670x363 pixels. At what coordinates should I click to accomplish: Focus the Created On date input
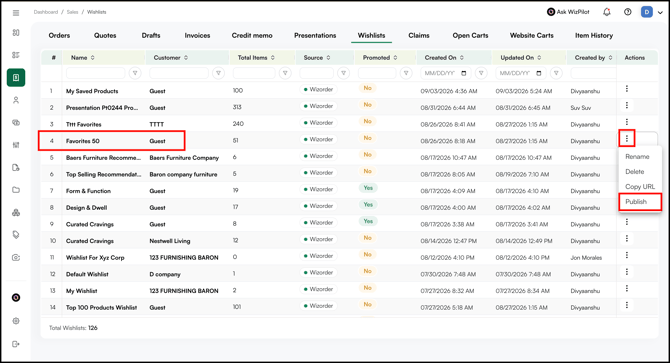tap(446, 73)
